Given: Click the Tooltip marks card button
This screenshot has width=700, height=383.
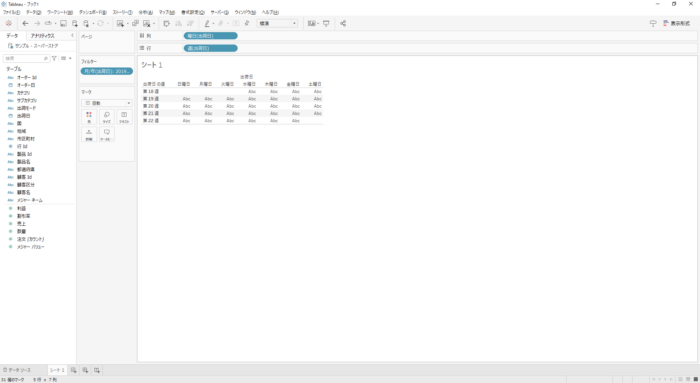Looking at the screenshot, I should click(x=107, y=134).
